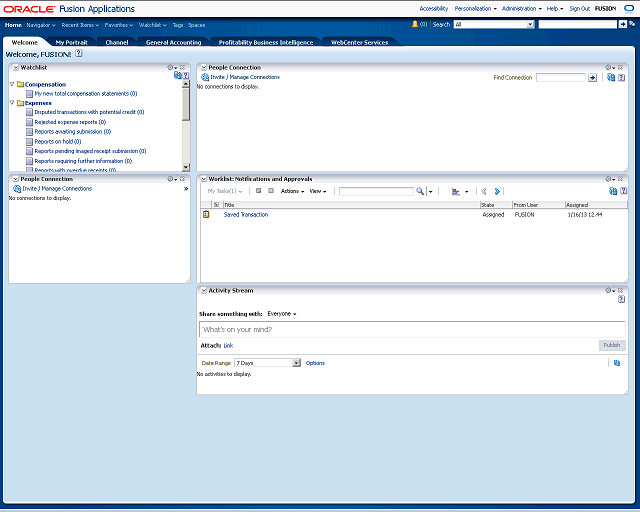Open help in wide People Connection panel

(621, 78)
